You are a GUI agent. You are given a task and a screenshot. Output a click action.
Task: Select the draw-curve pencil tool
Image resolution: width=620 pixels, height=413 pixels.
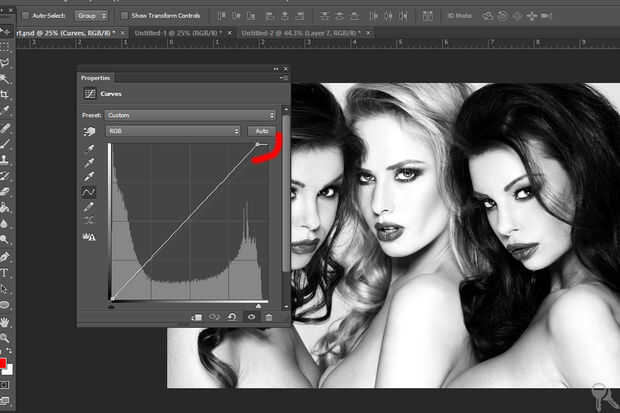pos(88,206)
